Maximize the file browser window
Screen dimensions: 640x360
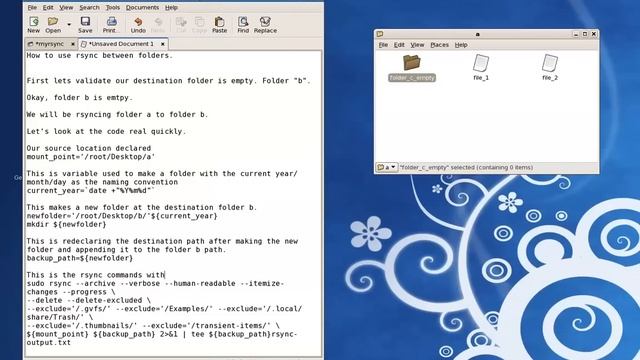[585, 34]
